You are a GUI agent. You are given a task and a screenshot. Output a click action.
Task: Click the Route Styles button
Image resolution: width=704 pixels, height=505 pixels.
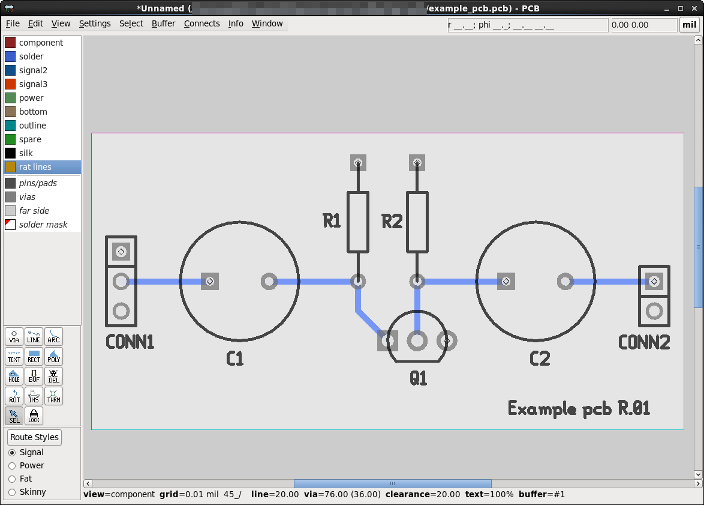pyautogui.click(x=34, y=437)
